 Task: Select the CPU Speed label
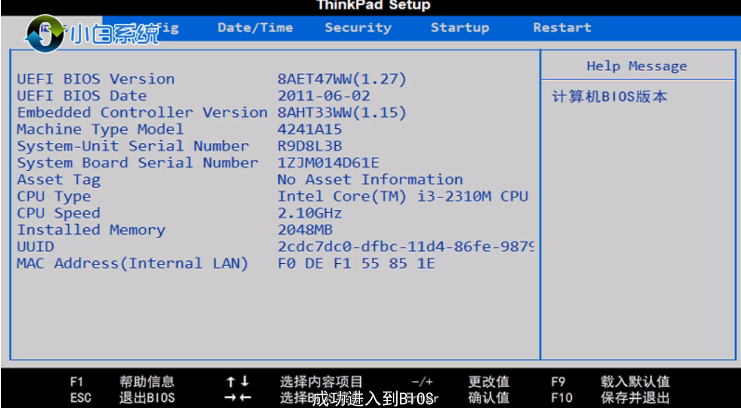pyautogui.click(x=59, y=213)
